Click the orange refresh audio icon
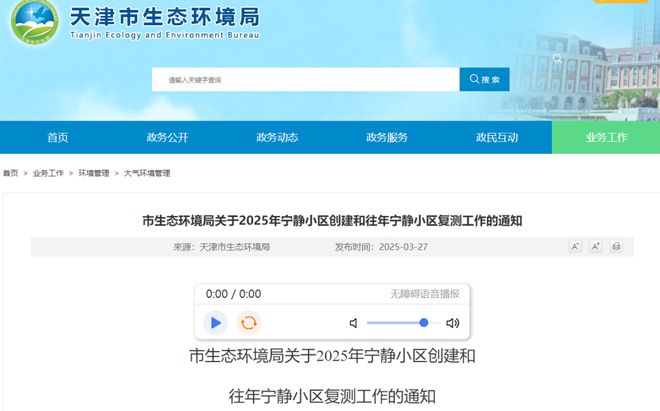 (249, 323)
